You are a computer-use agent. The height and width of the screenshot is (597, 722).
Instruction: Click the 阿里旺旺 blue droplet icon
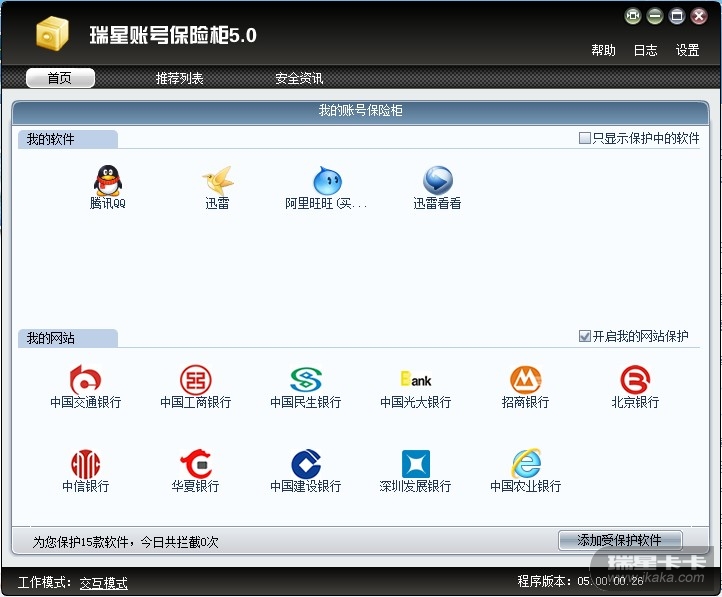pos(327,180)
